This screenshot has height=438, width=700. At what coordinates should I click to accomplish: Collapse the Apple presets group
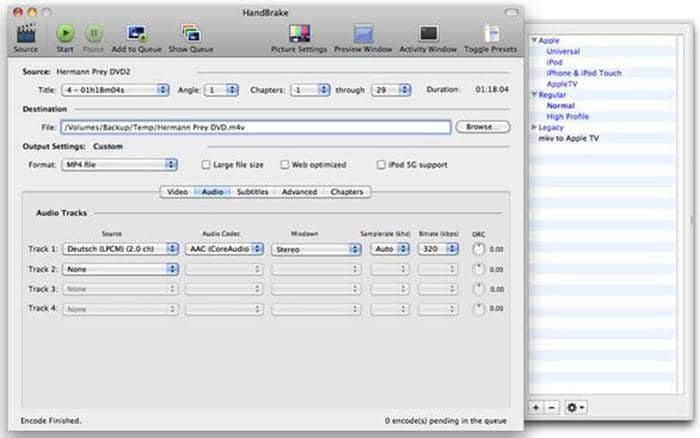tap(534, 41)
